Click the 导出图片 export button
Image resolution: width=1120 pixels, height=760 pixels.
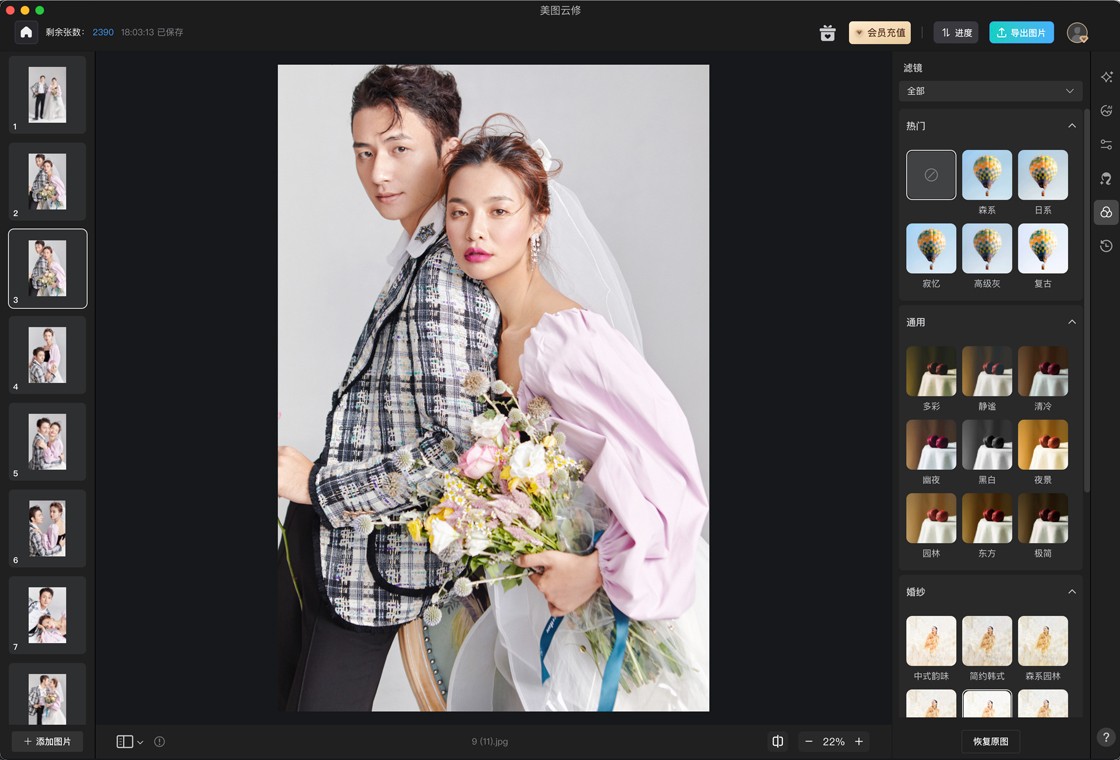tap(1021, 33)
